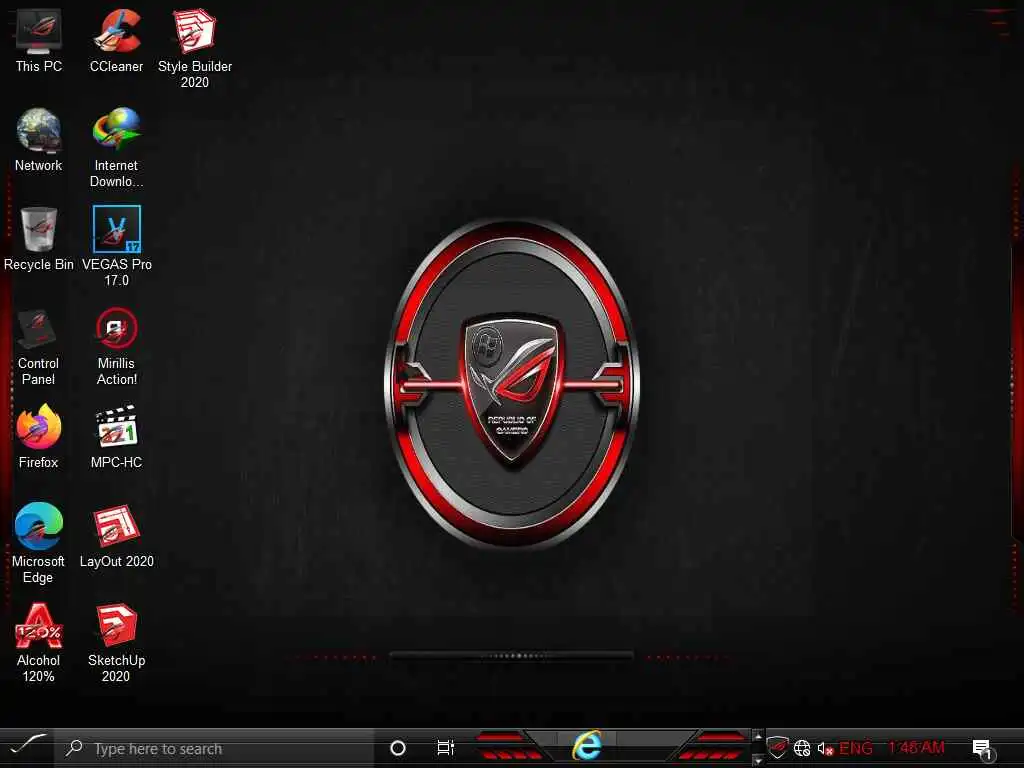Select the 'Style Builder 2020' label

(195, 74)
